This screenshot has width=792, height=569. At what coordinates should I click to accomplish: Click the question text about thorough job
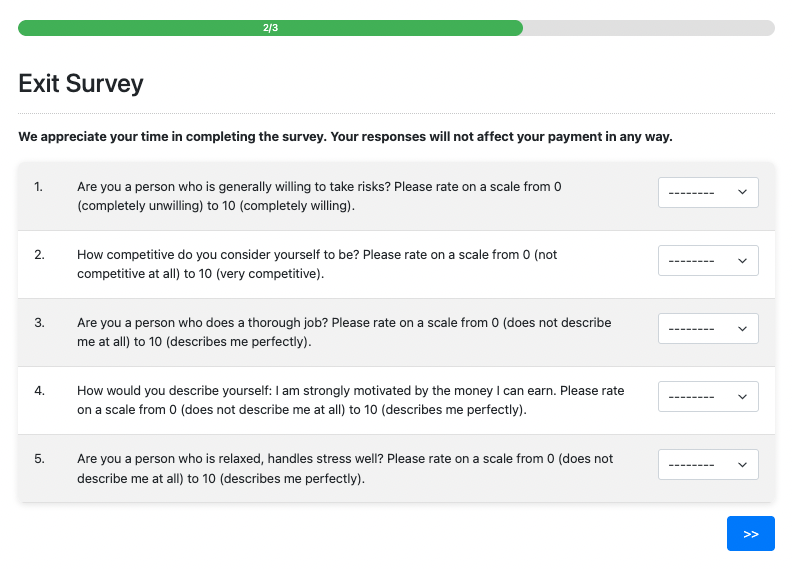point(344,332)
